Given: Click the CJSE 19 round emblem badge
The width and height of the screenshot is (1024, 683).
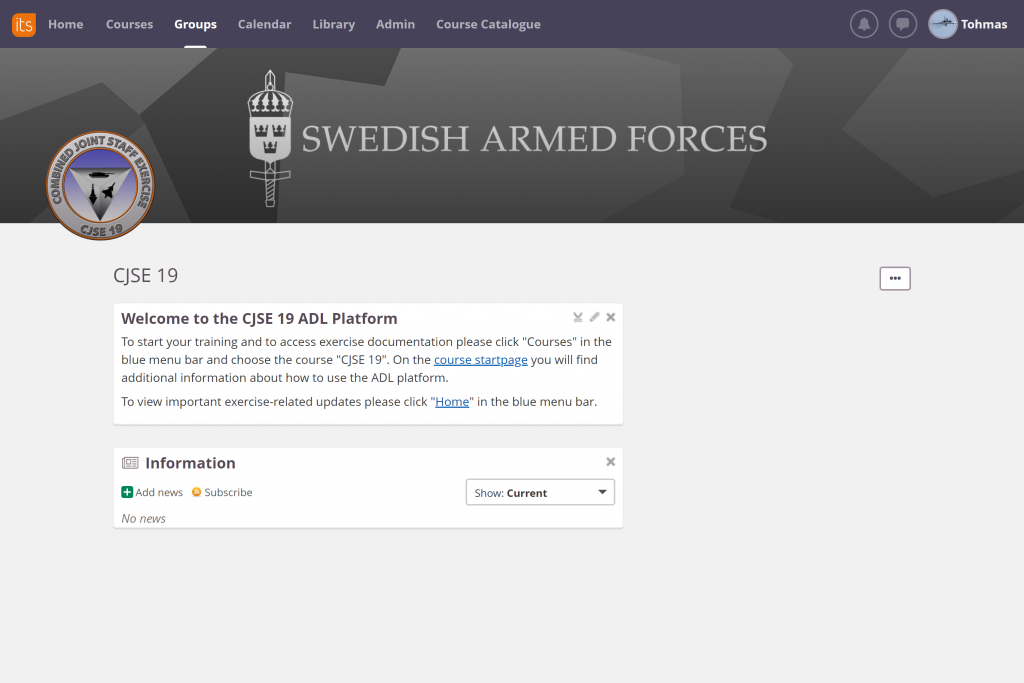Looking at the screenshot, I should coord(100,185).
